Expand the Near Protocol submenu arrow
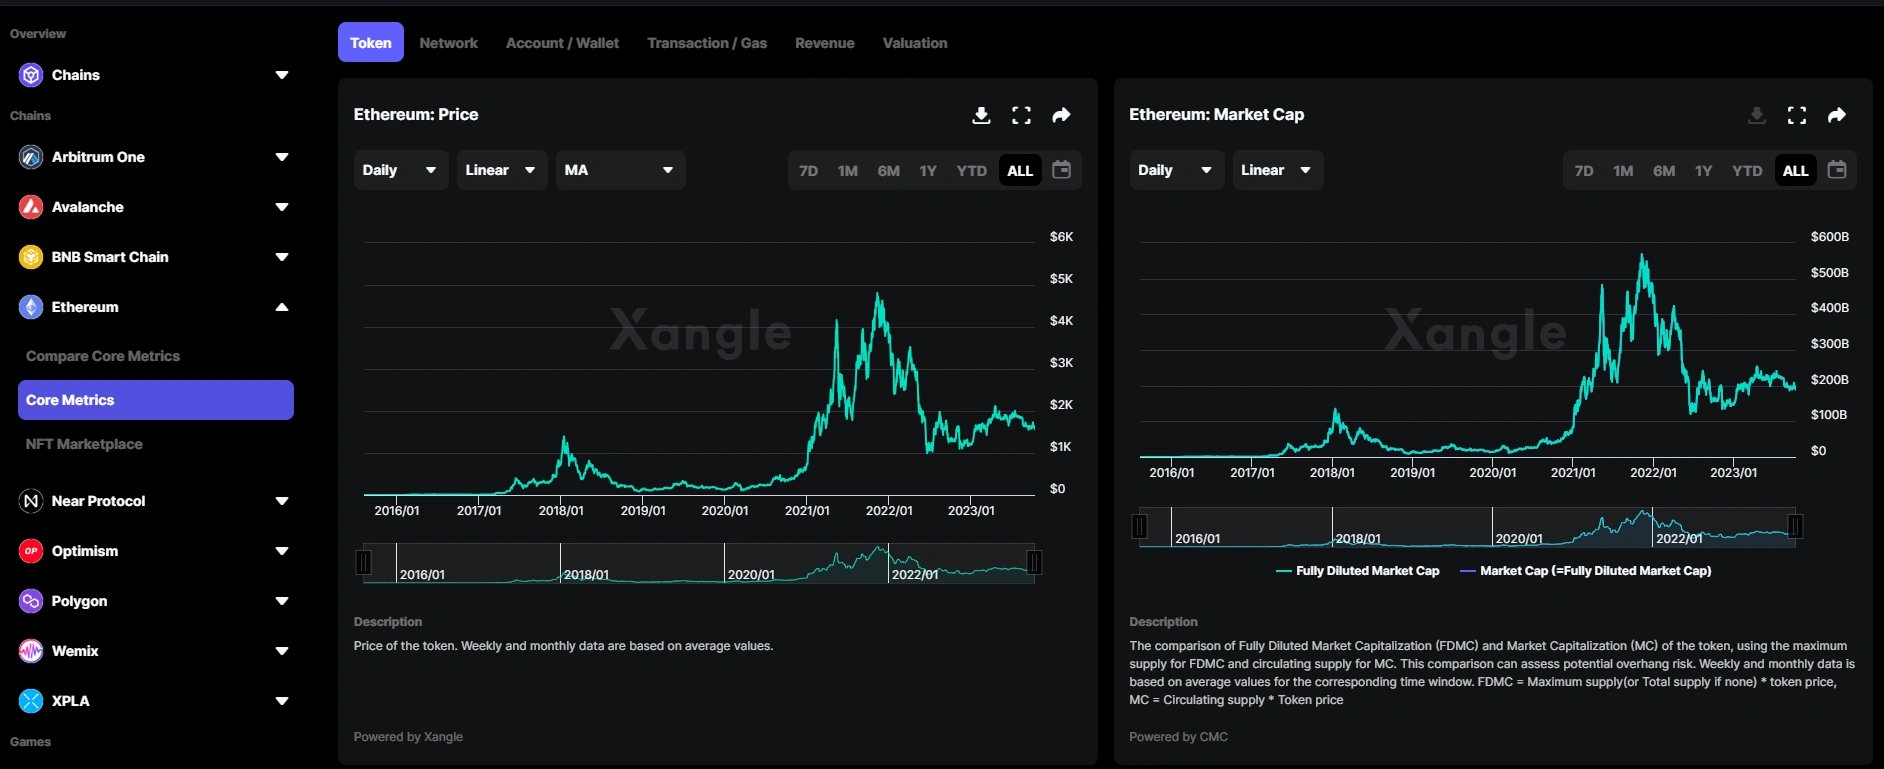This screenshot has height=769, width=1884. coord(282,501)
